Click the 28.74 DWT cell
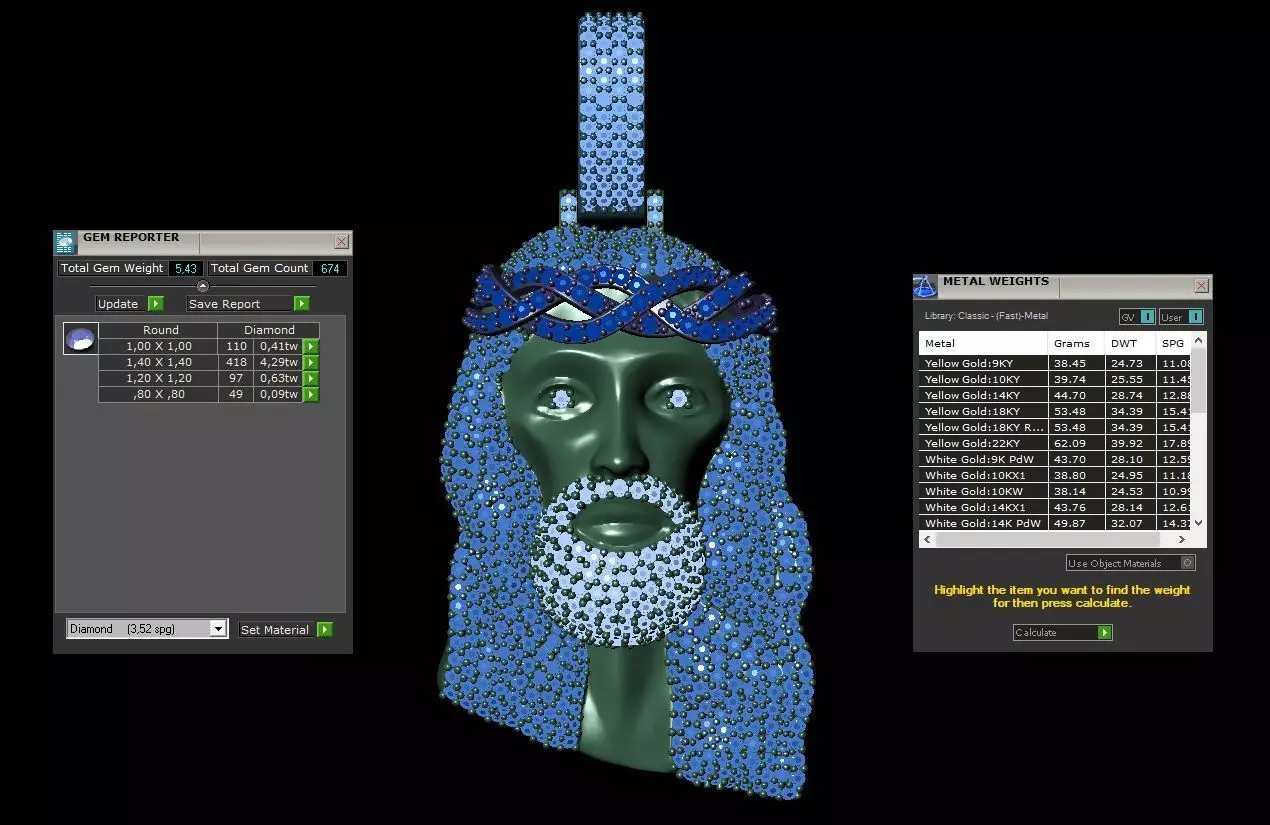The height and width of the screenshot is (825, 1270). coord(1130,395)
